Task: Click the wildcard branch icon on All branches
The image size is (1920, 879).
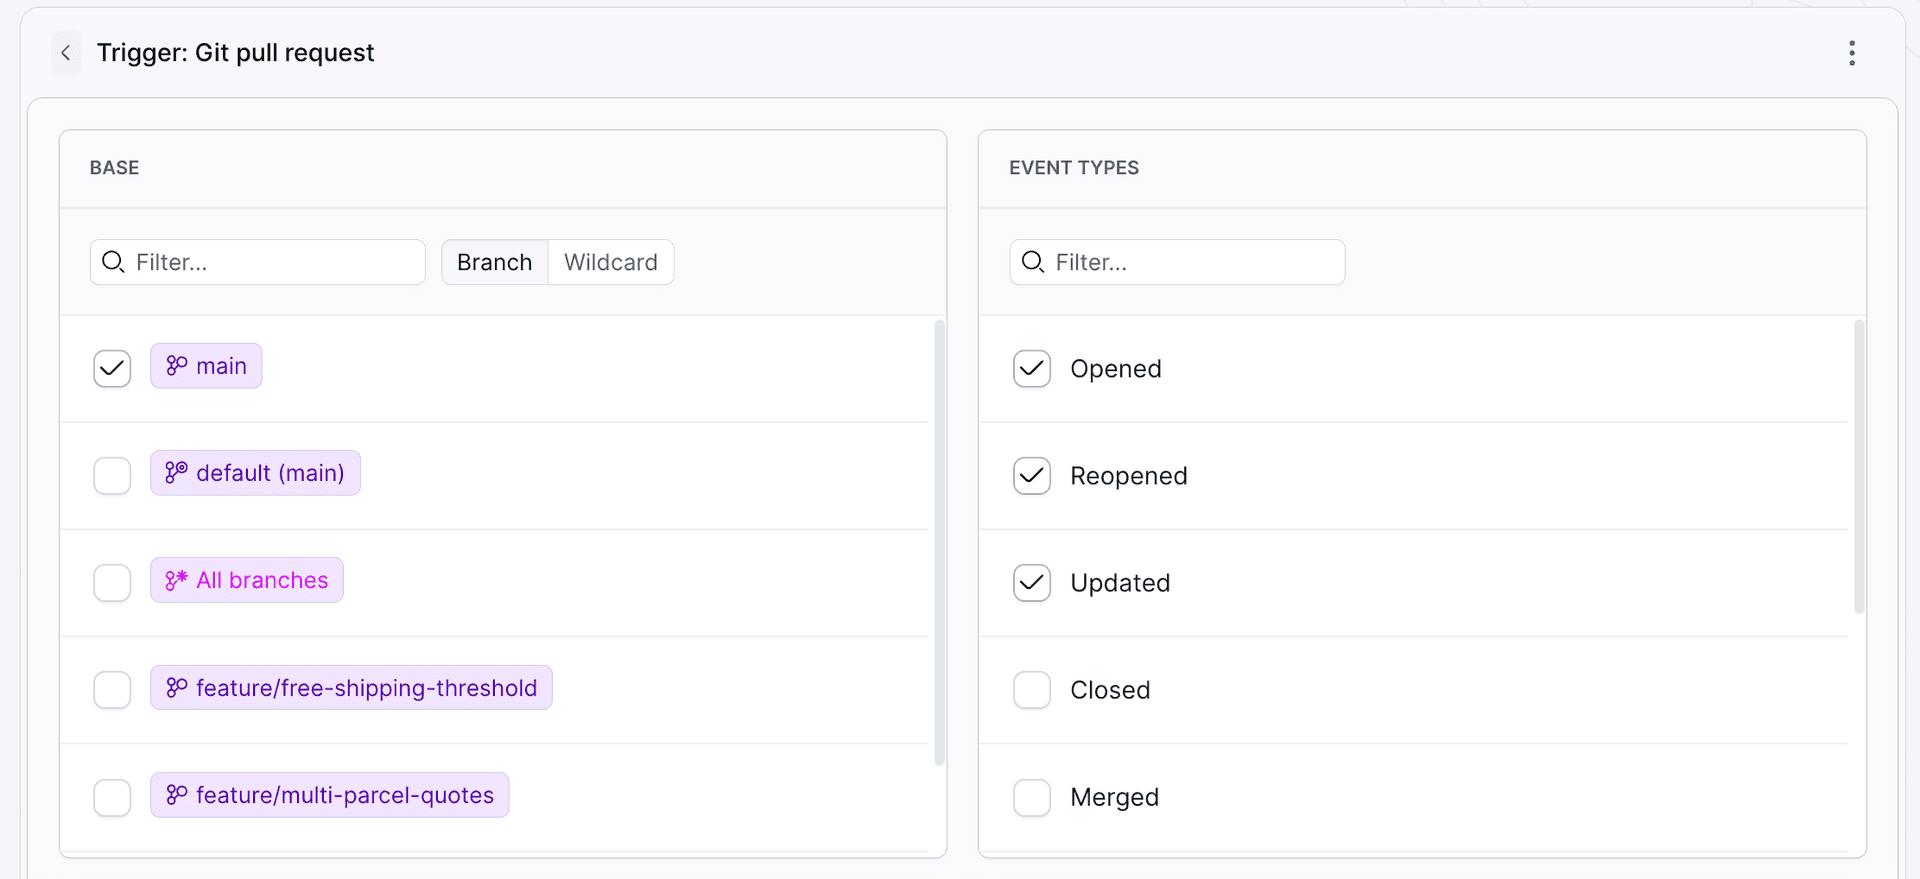Action: point(177,580)
